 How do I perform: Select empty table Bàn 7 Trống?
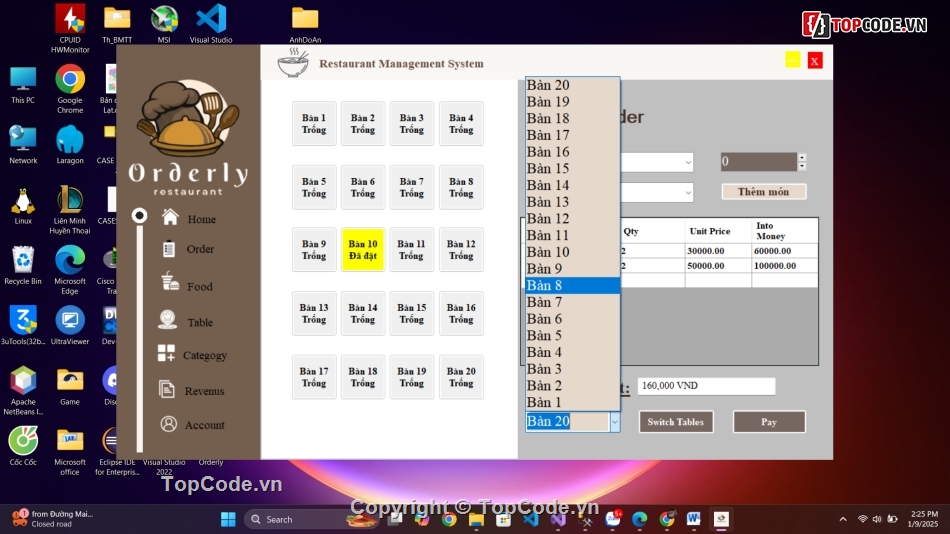click(411, 187)
